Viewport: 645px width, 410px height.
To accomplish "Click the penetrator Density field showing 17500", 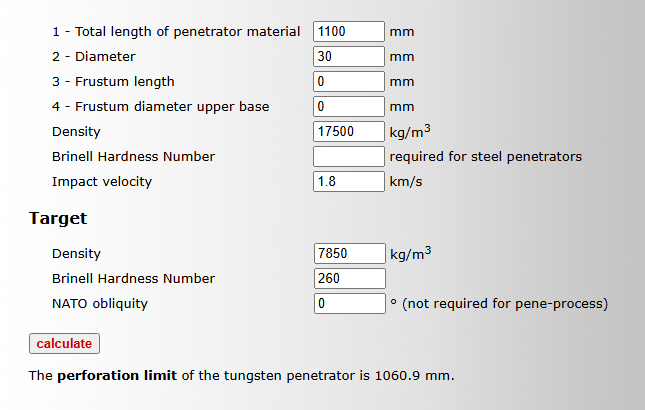I will click(x=349, y=132).
